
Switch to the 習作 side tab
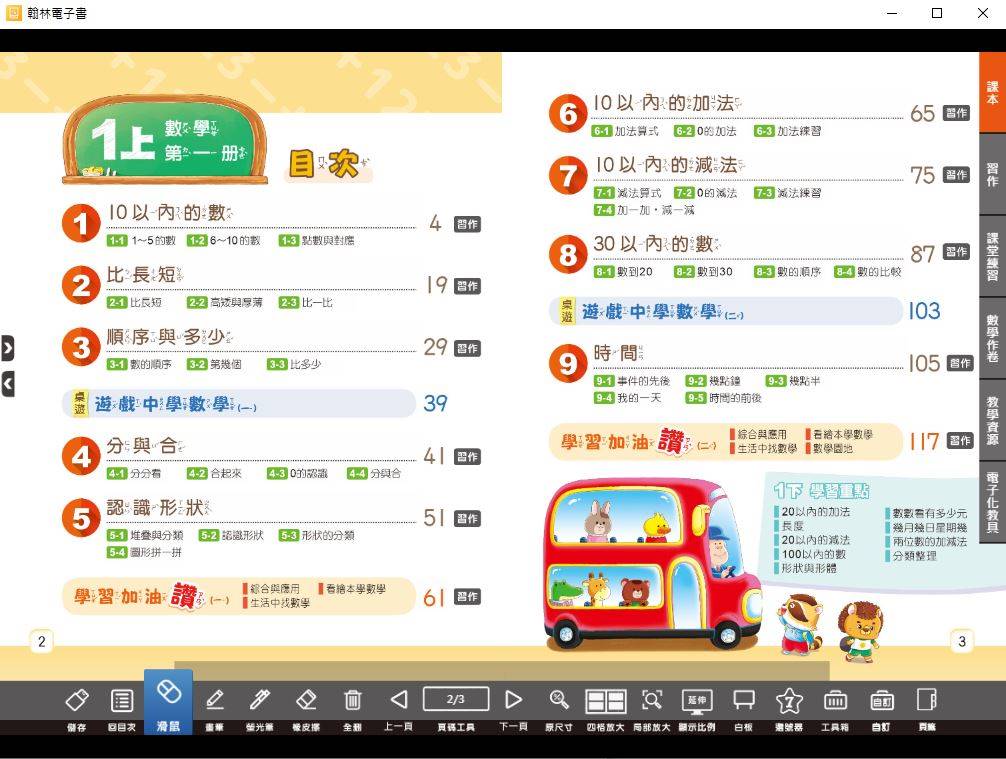[993, 175]
